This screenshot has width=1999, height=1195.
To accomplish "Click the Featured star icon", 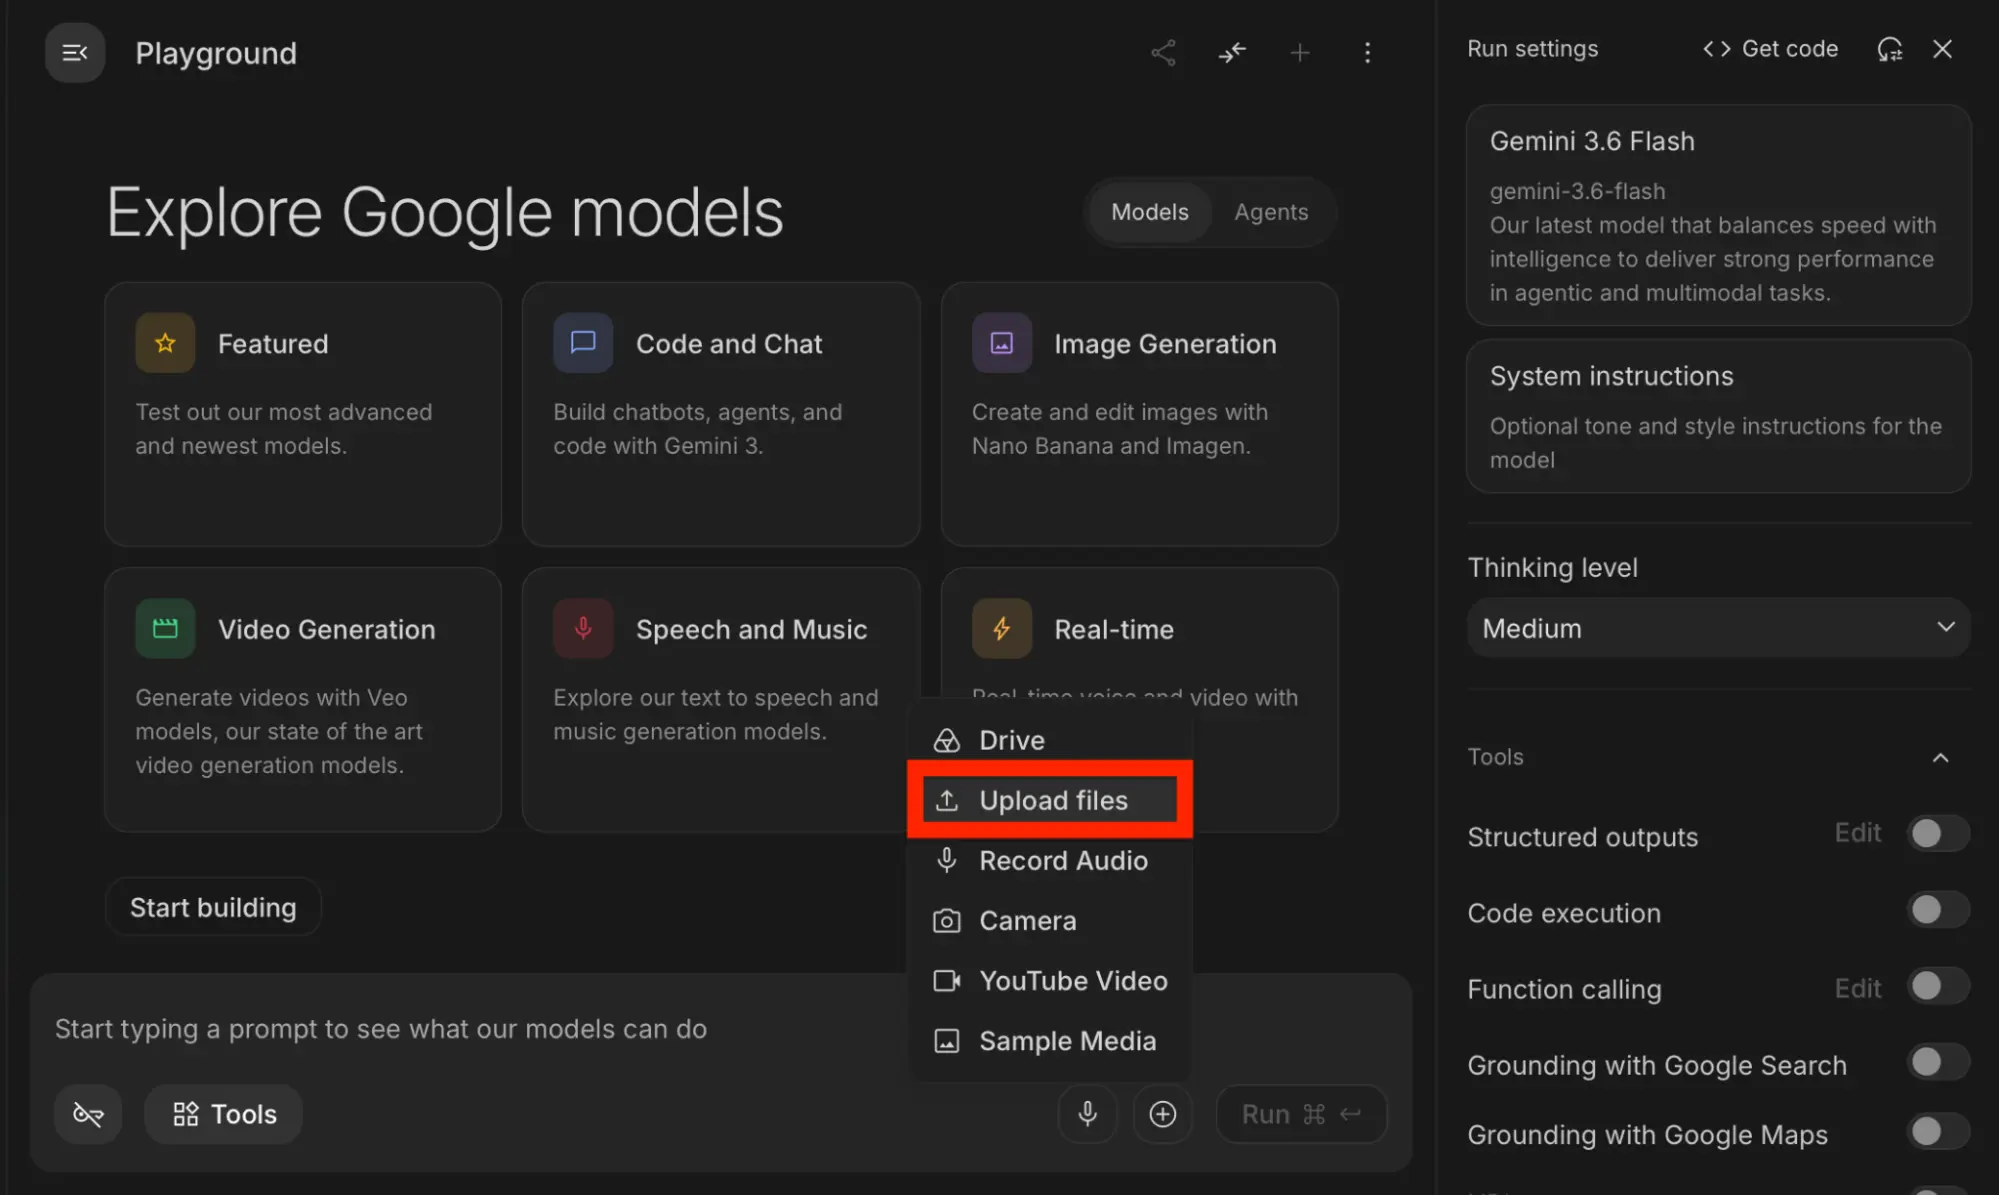I will pos(165,343).
